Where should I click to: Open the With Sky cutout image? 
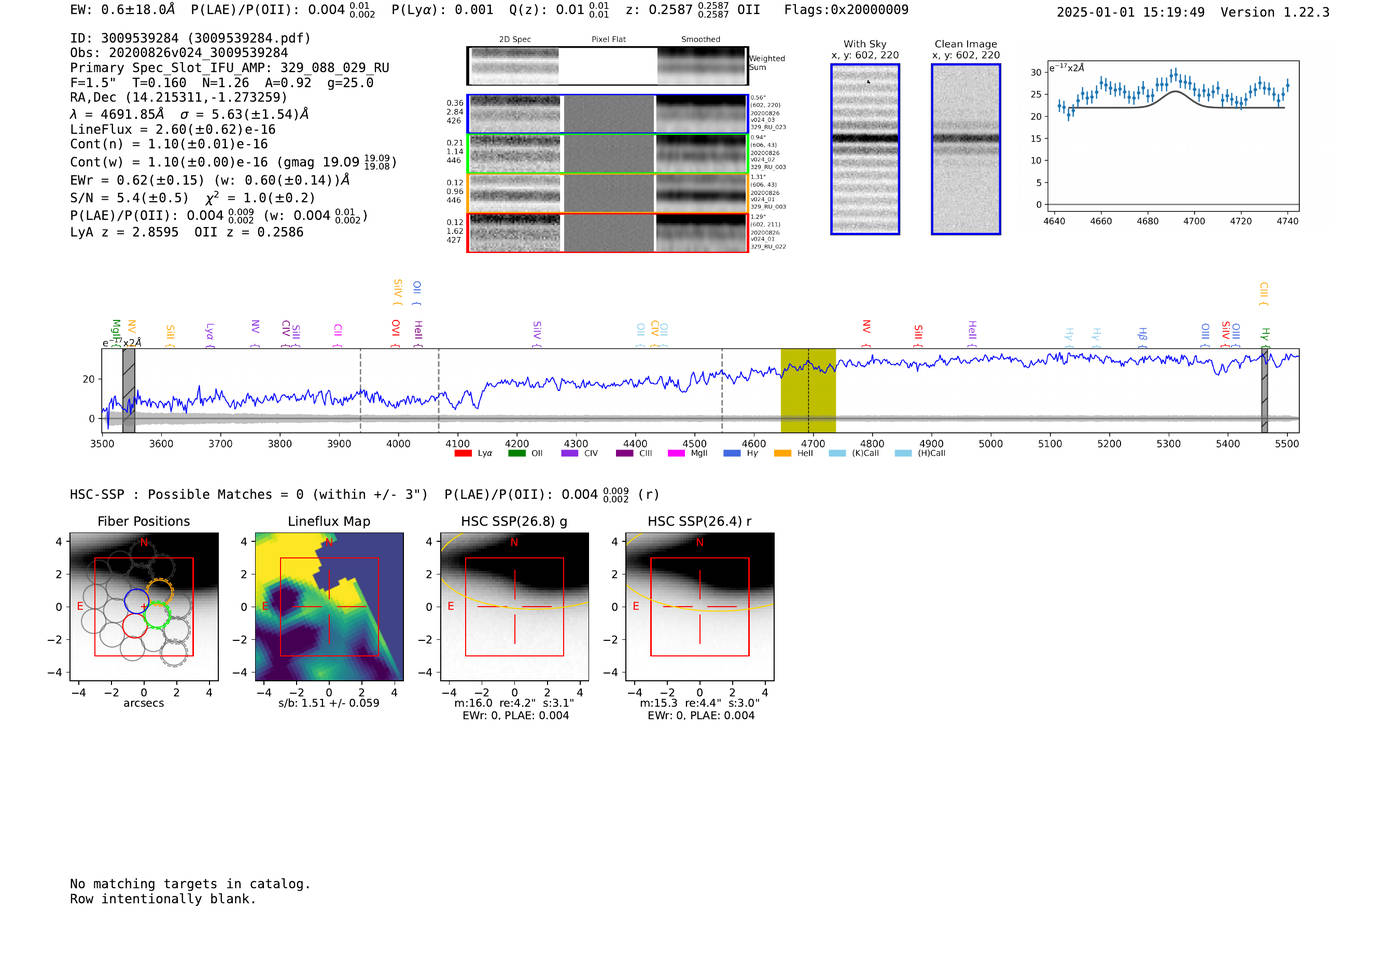[x=865, y=149]
